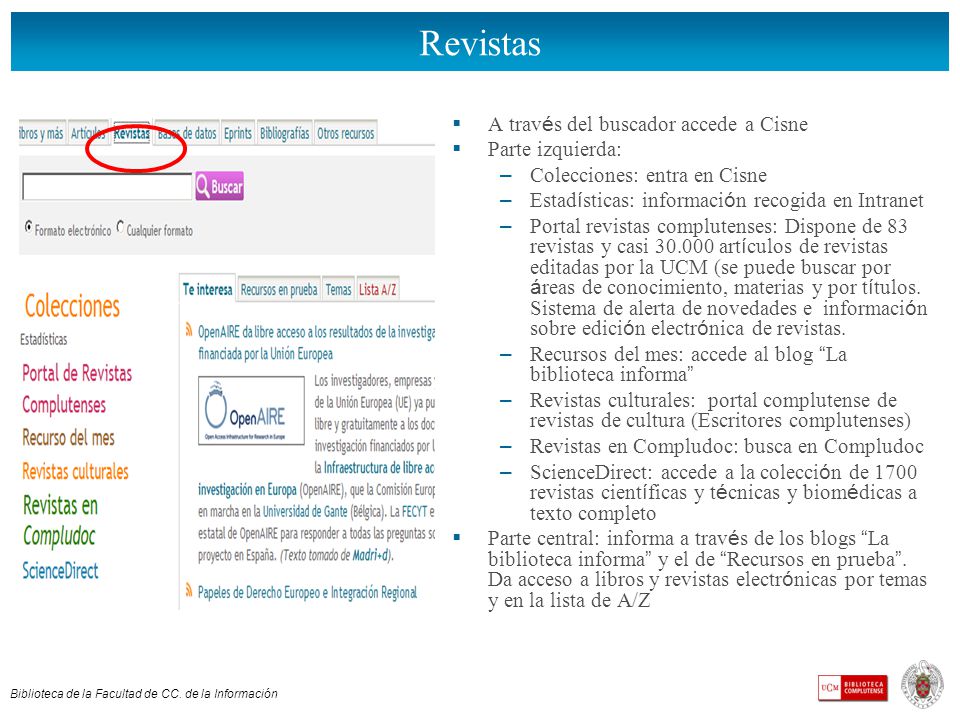Switch to the Eprints tab
Screen dimensions: 960x720
(238, 133)
